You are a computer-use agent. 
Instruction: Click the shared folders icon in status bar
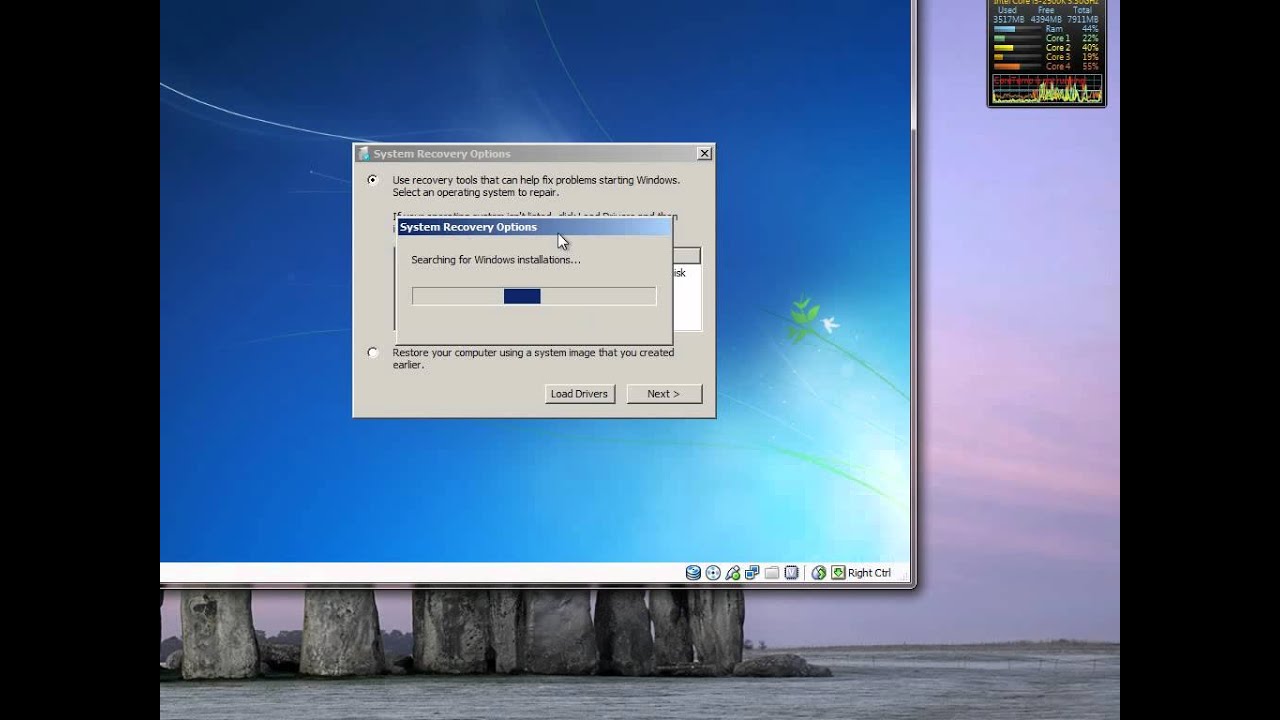tap(771, 573)
